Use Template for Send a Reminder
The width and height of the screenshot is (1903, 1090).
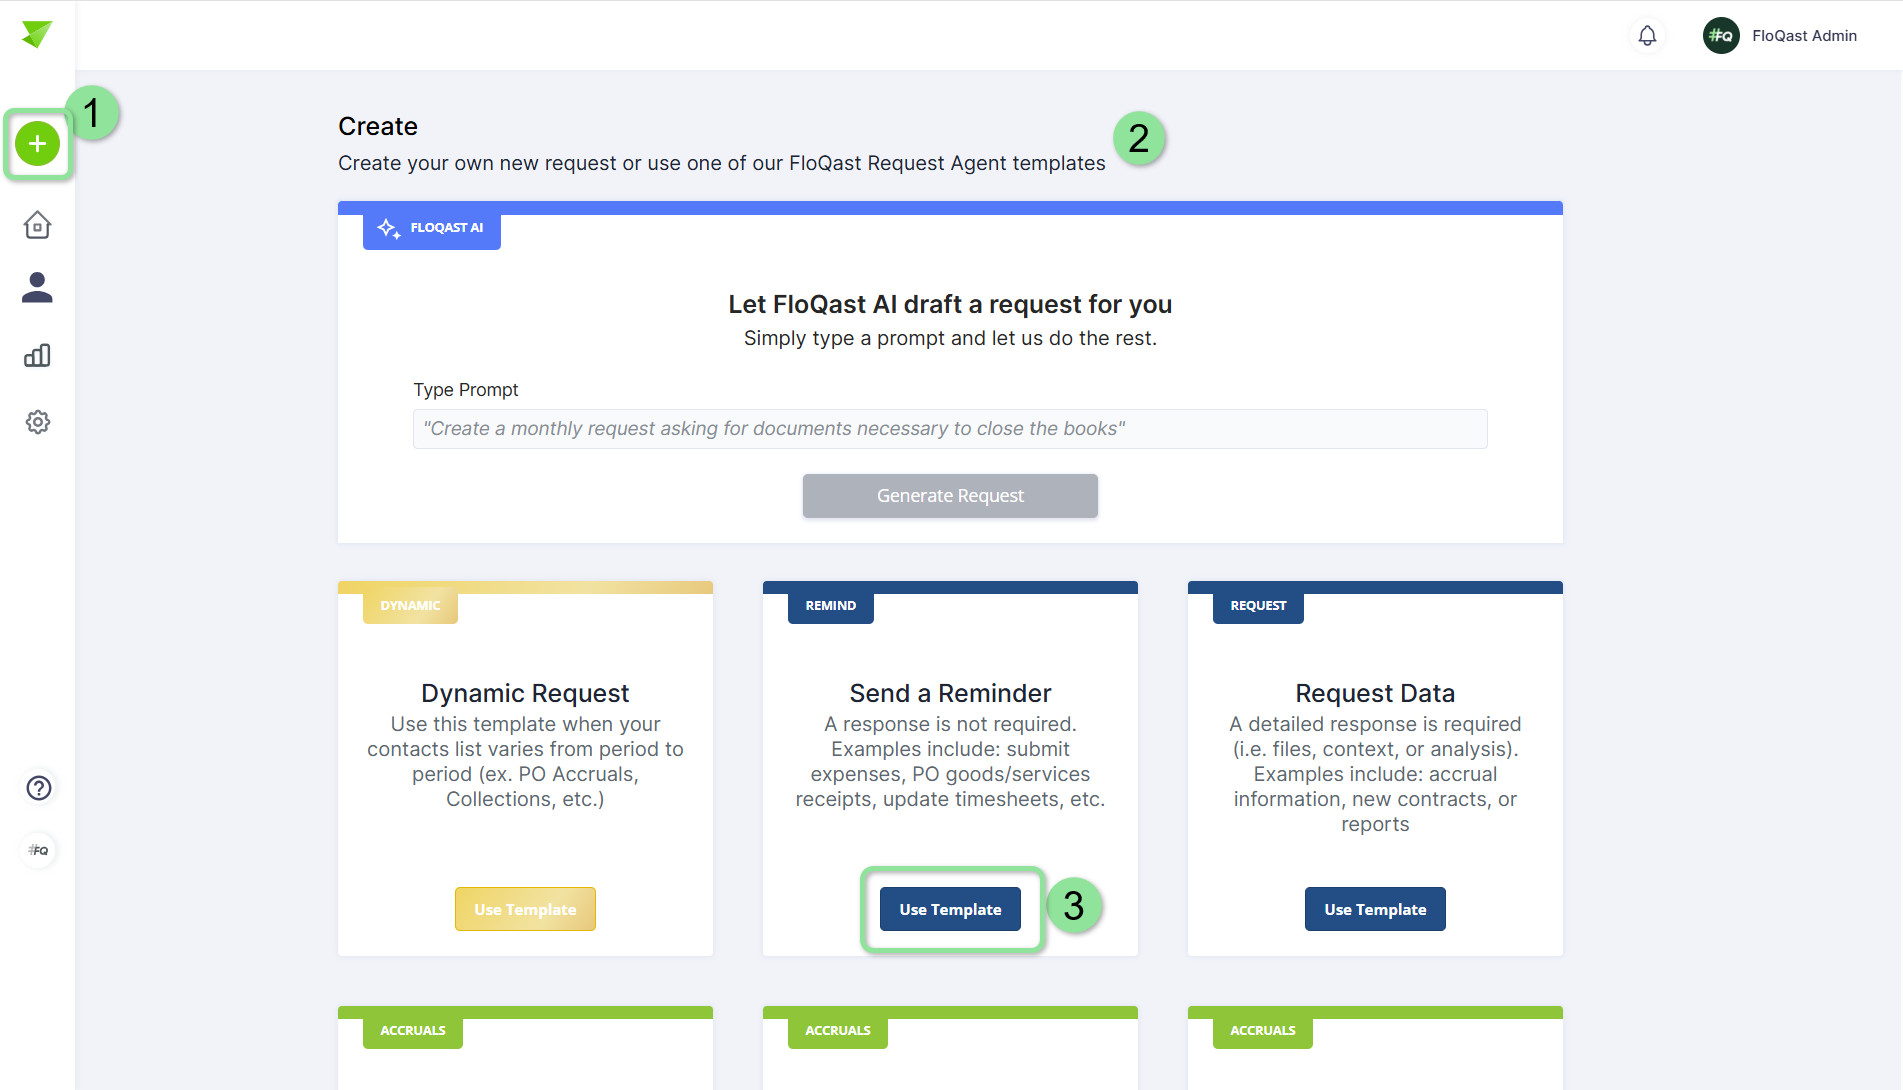950,909
